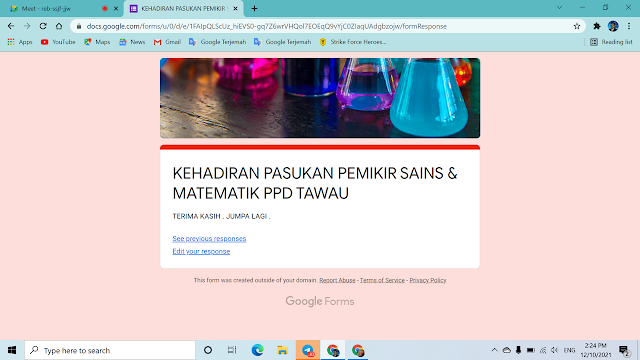
Task: Click the Type here to search box
Action: [x=110, y=350]
